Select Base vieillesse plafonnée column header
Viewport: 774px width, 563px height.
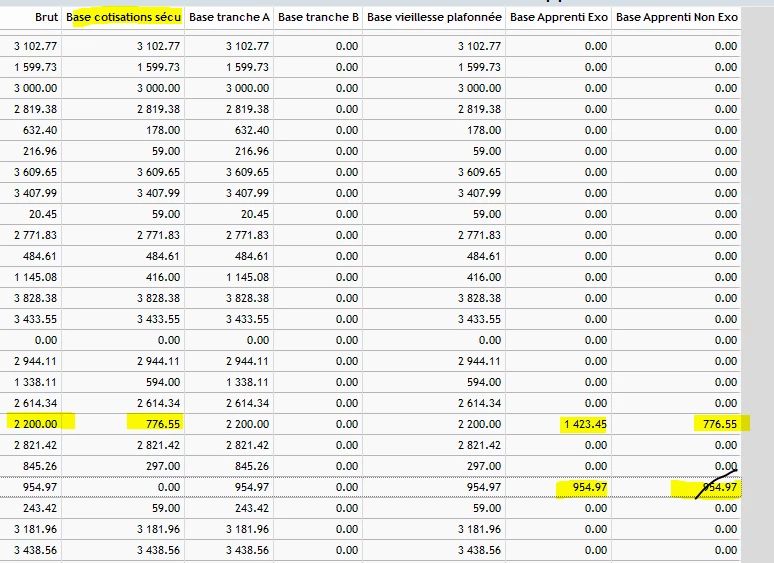click(434, 17)
